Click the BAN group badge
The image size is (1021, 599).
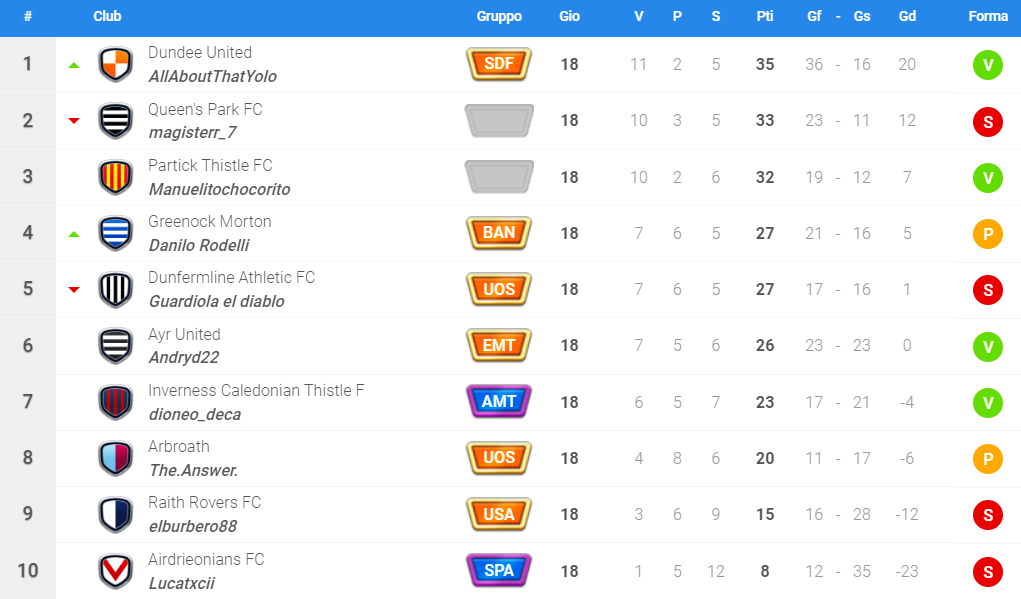499,233
